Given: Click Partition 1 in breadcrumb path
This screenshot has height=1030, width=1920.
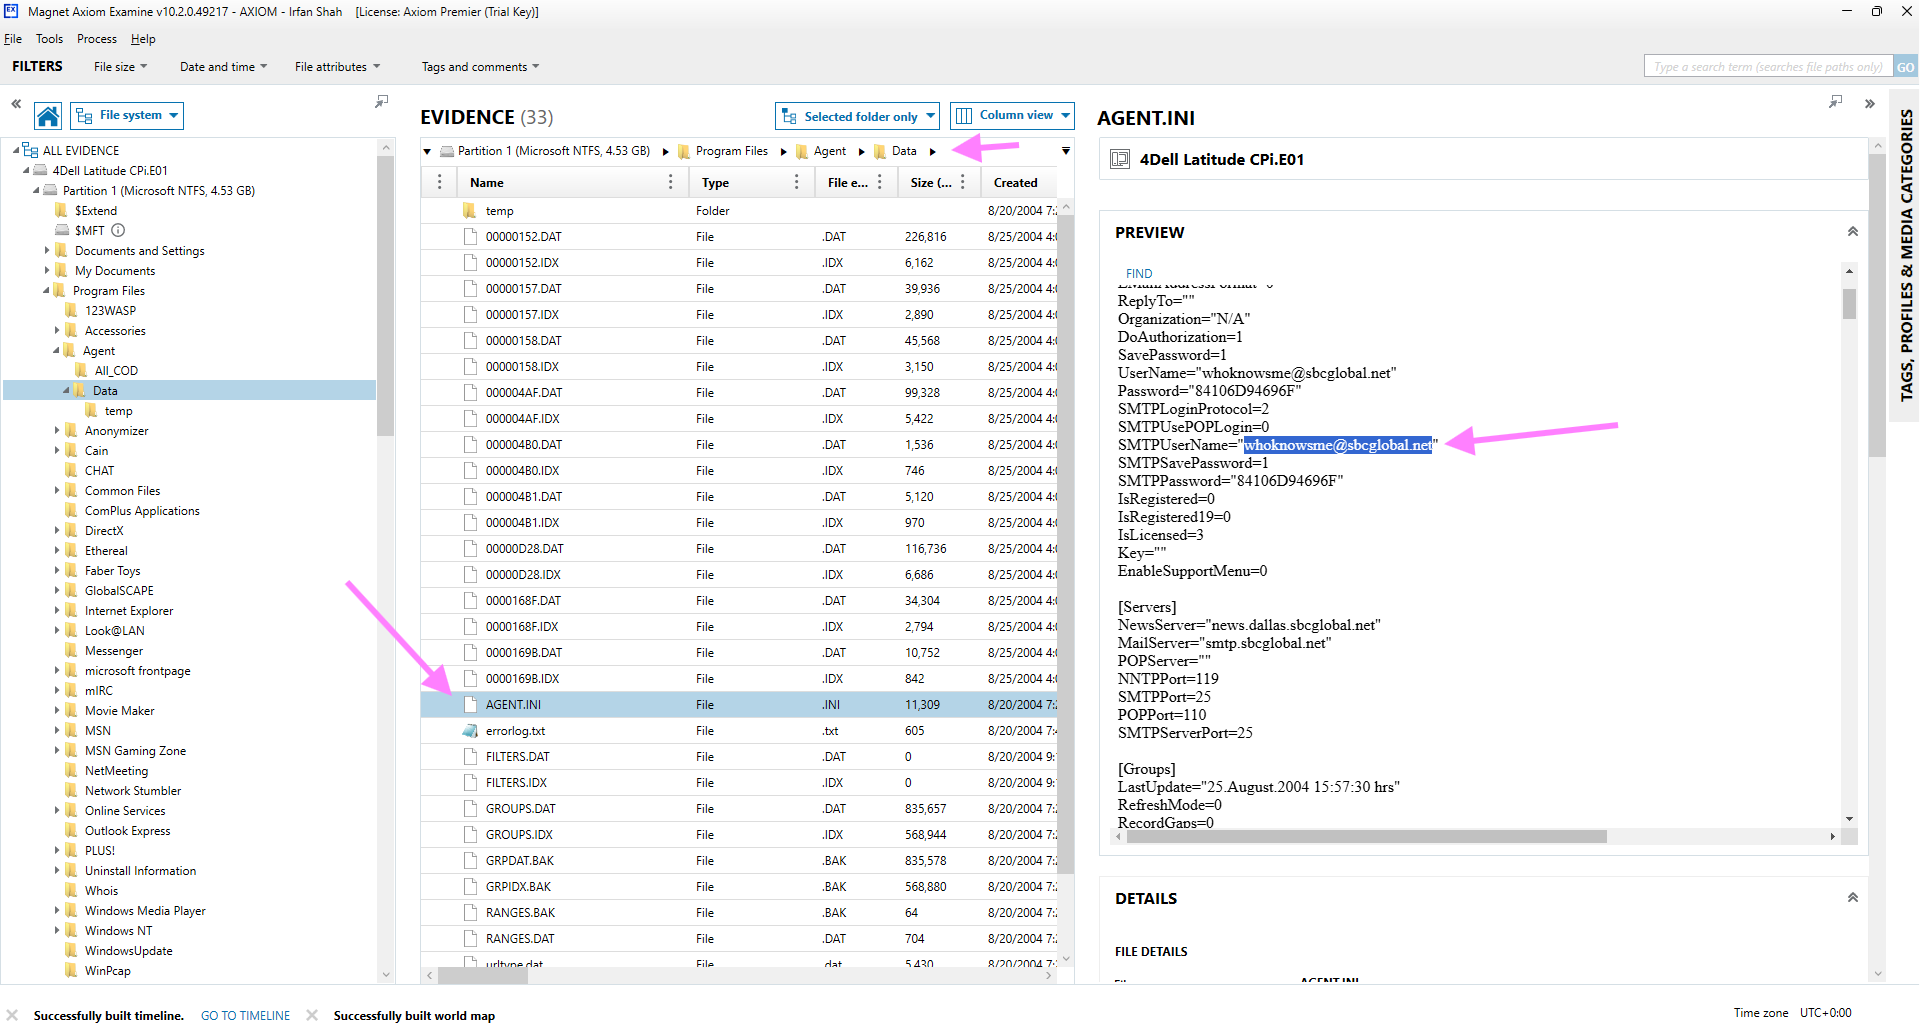Looking at the screenshot, I should tap(554, 151).
